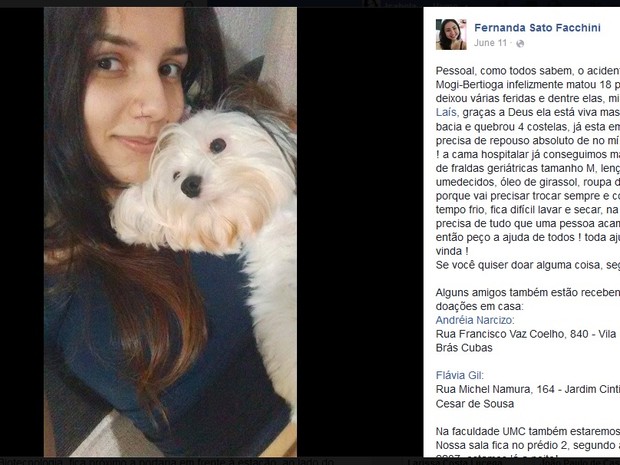Select the Rua Francisco Vaz Coelho address line
This screenshot has height=465, width=620.
pyautogui.click(x=526, y=334)
